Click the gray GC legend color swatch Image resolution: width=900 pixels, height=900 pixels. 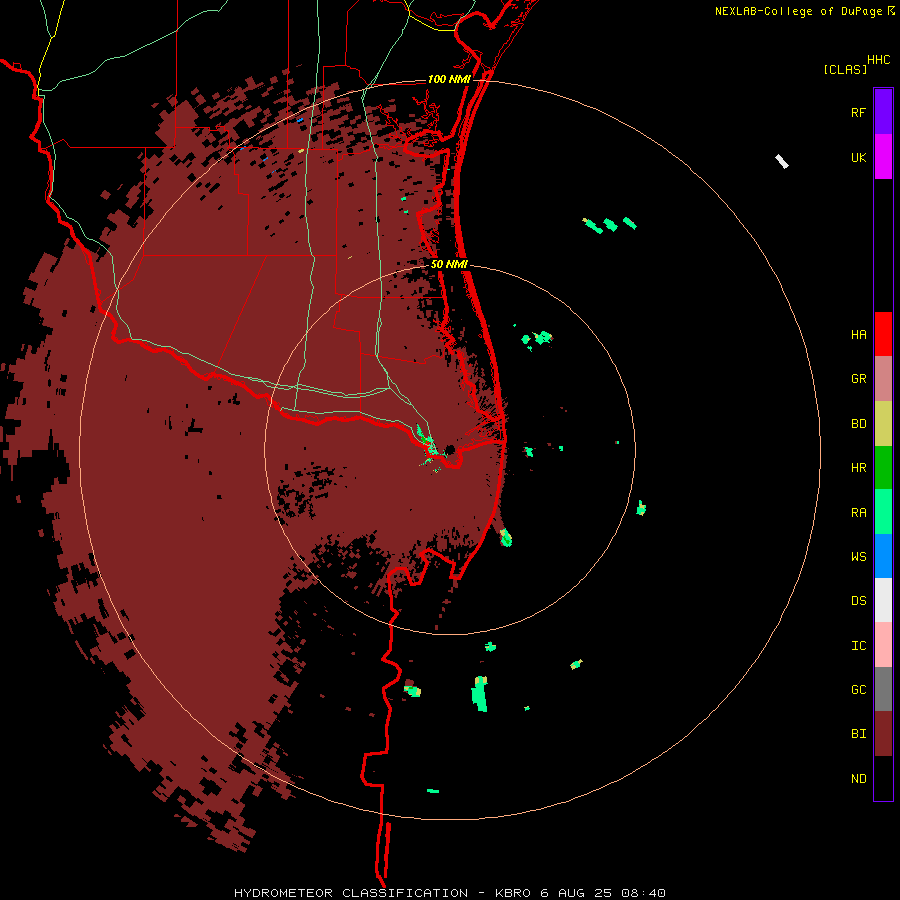[x=883, y=689]
